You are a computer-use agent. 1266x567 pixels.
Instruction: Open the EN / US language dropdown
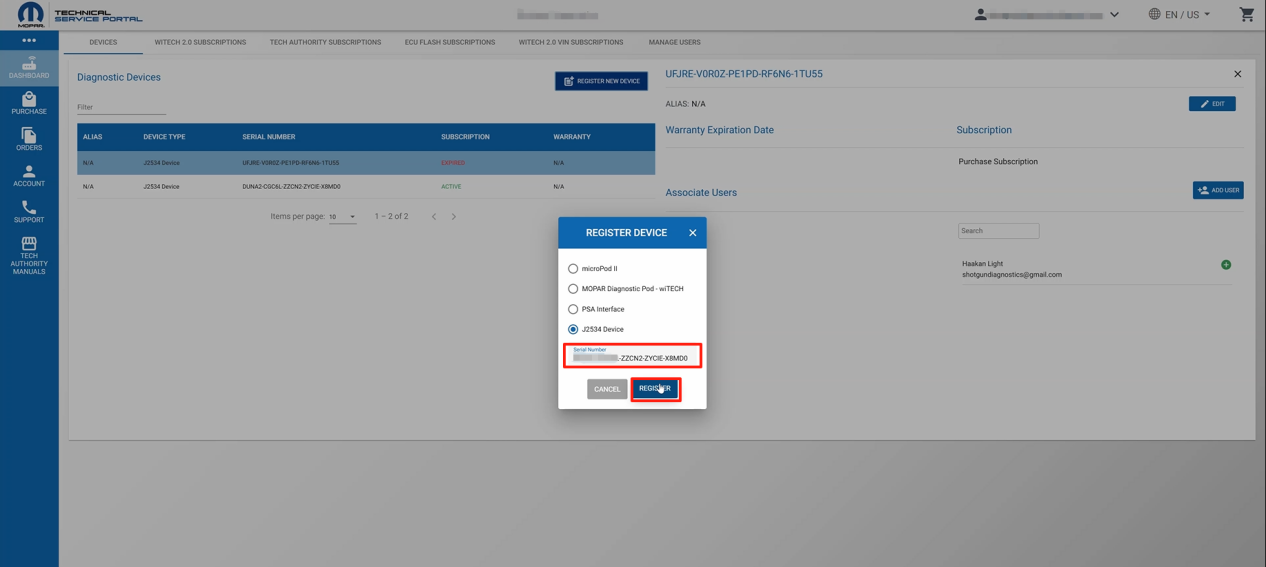[x=1180, y=14]
